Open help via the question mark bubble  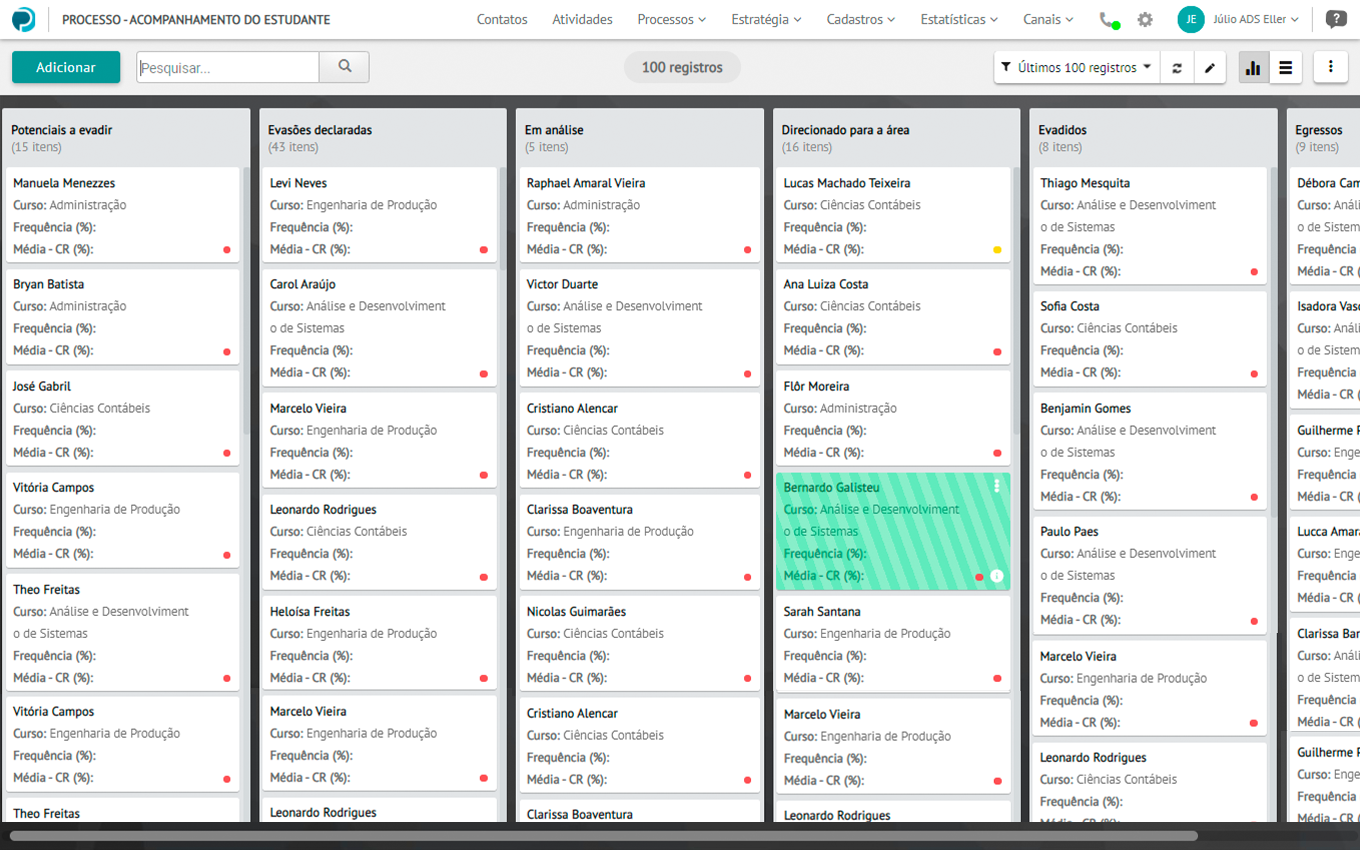[x=1335, y=19]
